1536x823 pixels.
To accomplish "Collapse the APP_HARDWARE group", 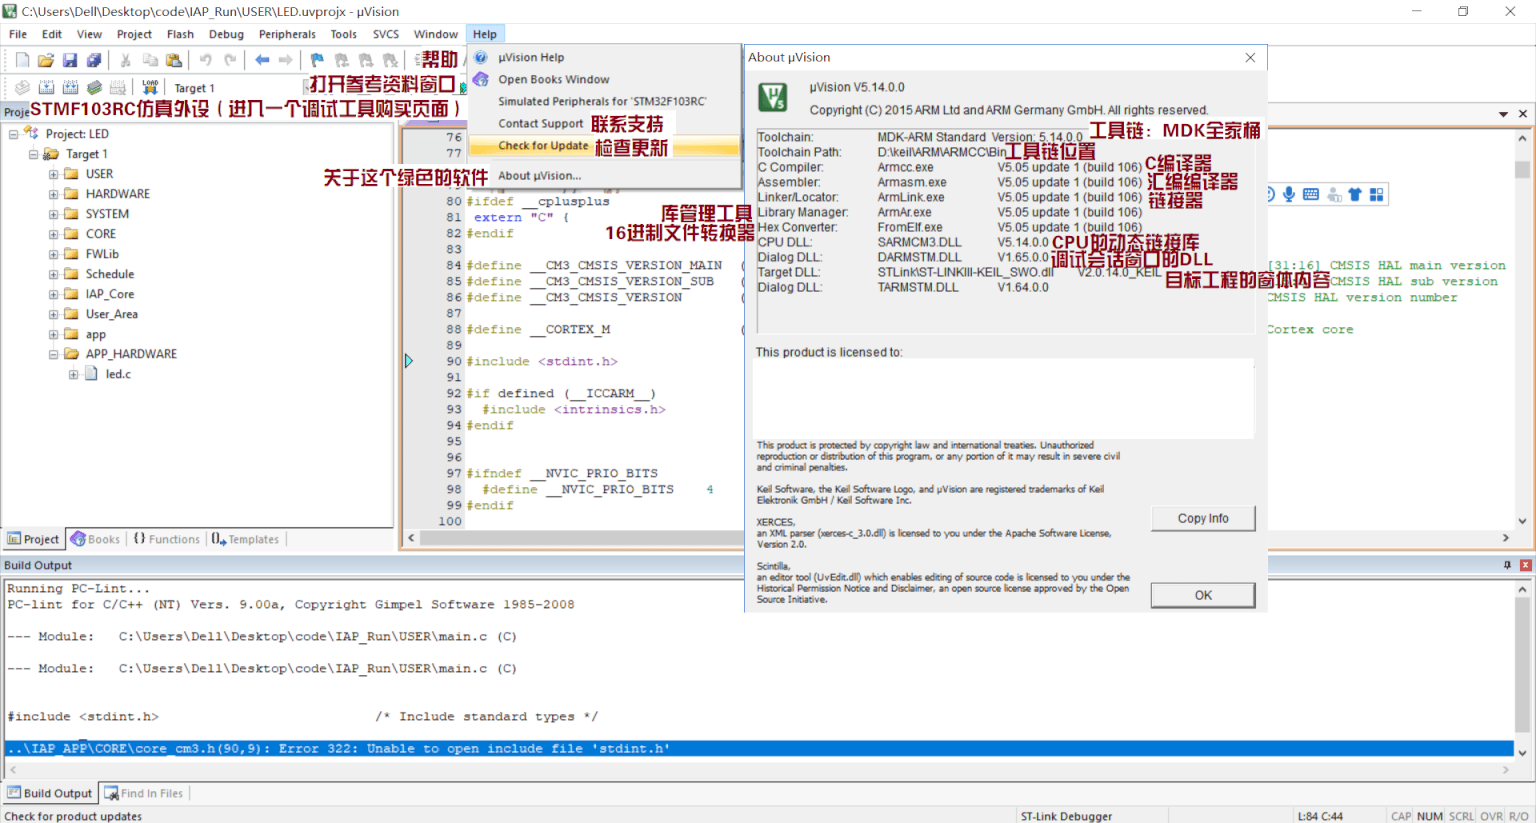I will point(53,354).
